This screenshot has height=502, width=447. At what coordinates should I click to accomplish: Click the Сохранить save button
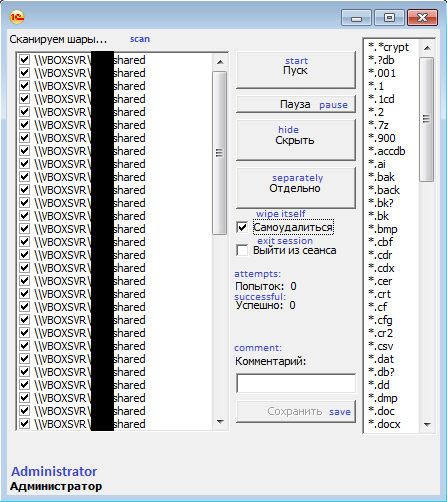coord(296,412)
